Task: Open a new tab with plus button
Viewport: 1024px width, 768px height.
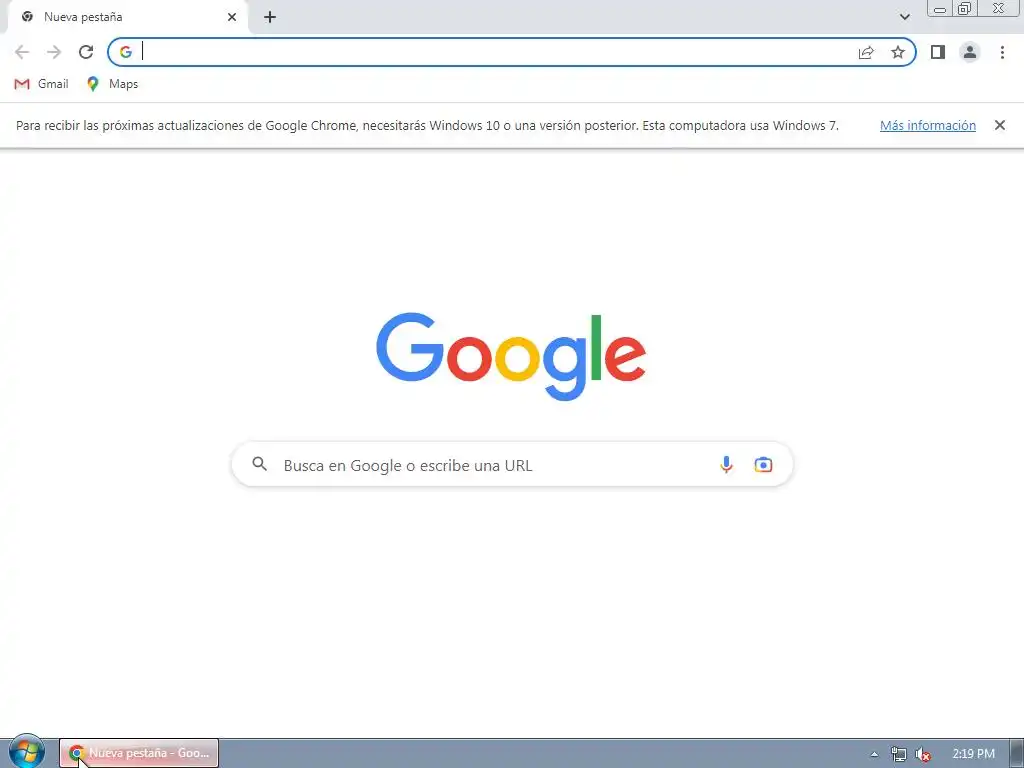Action: coord(270,17)
